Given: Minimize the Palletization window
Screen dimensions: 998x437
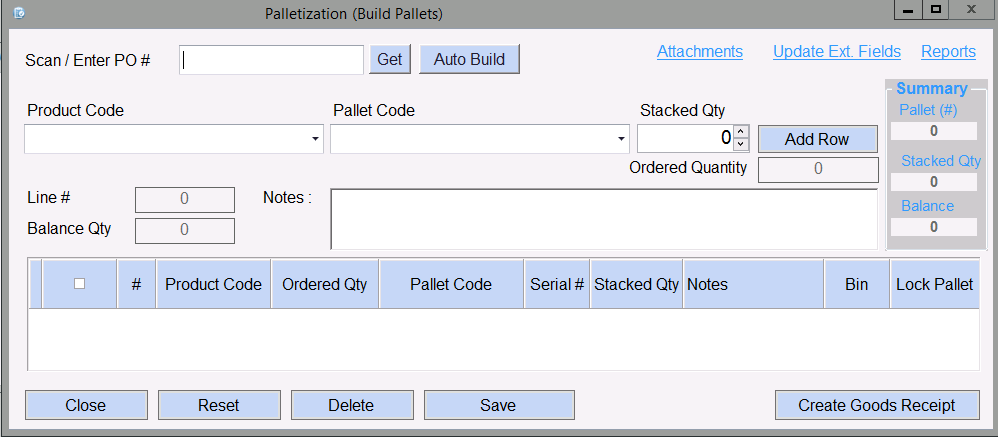Looking at the screenshot, I should click(x=909, y=10).
